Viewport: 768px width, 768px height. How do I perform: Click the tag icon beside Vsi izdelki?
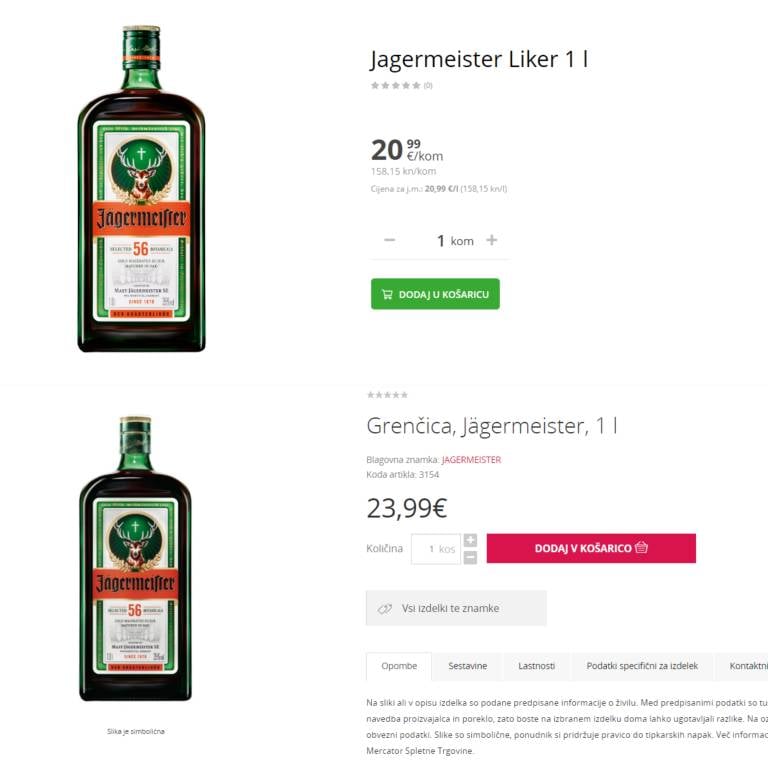pyautogui.click(x=384, y=609)
